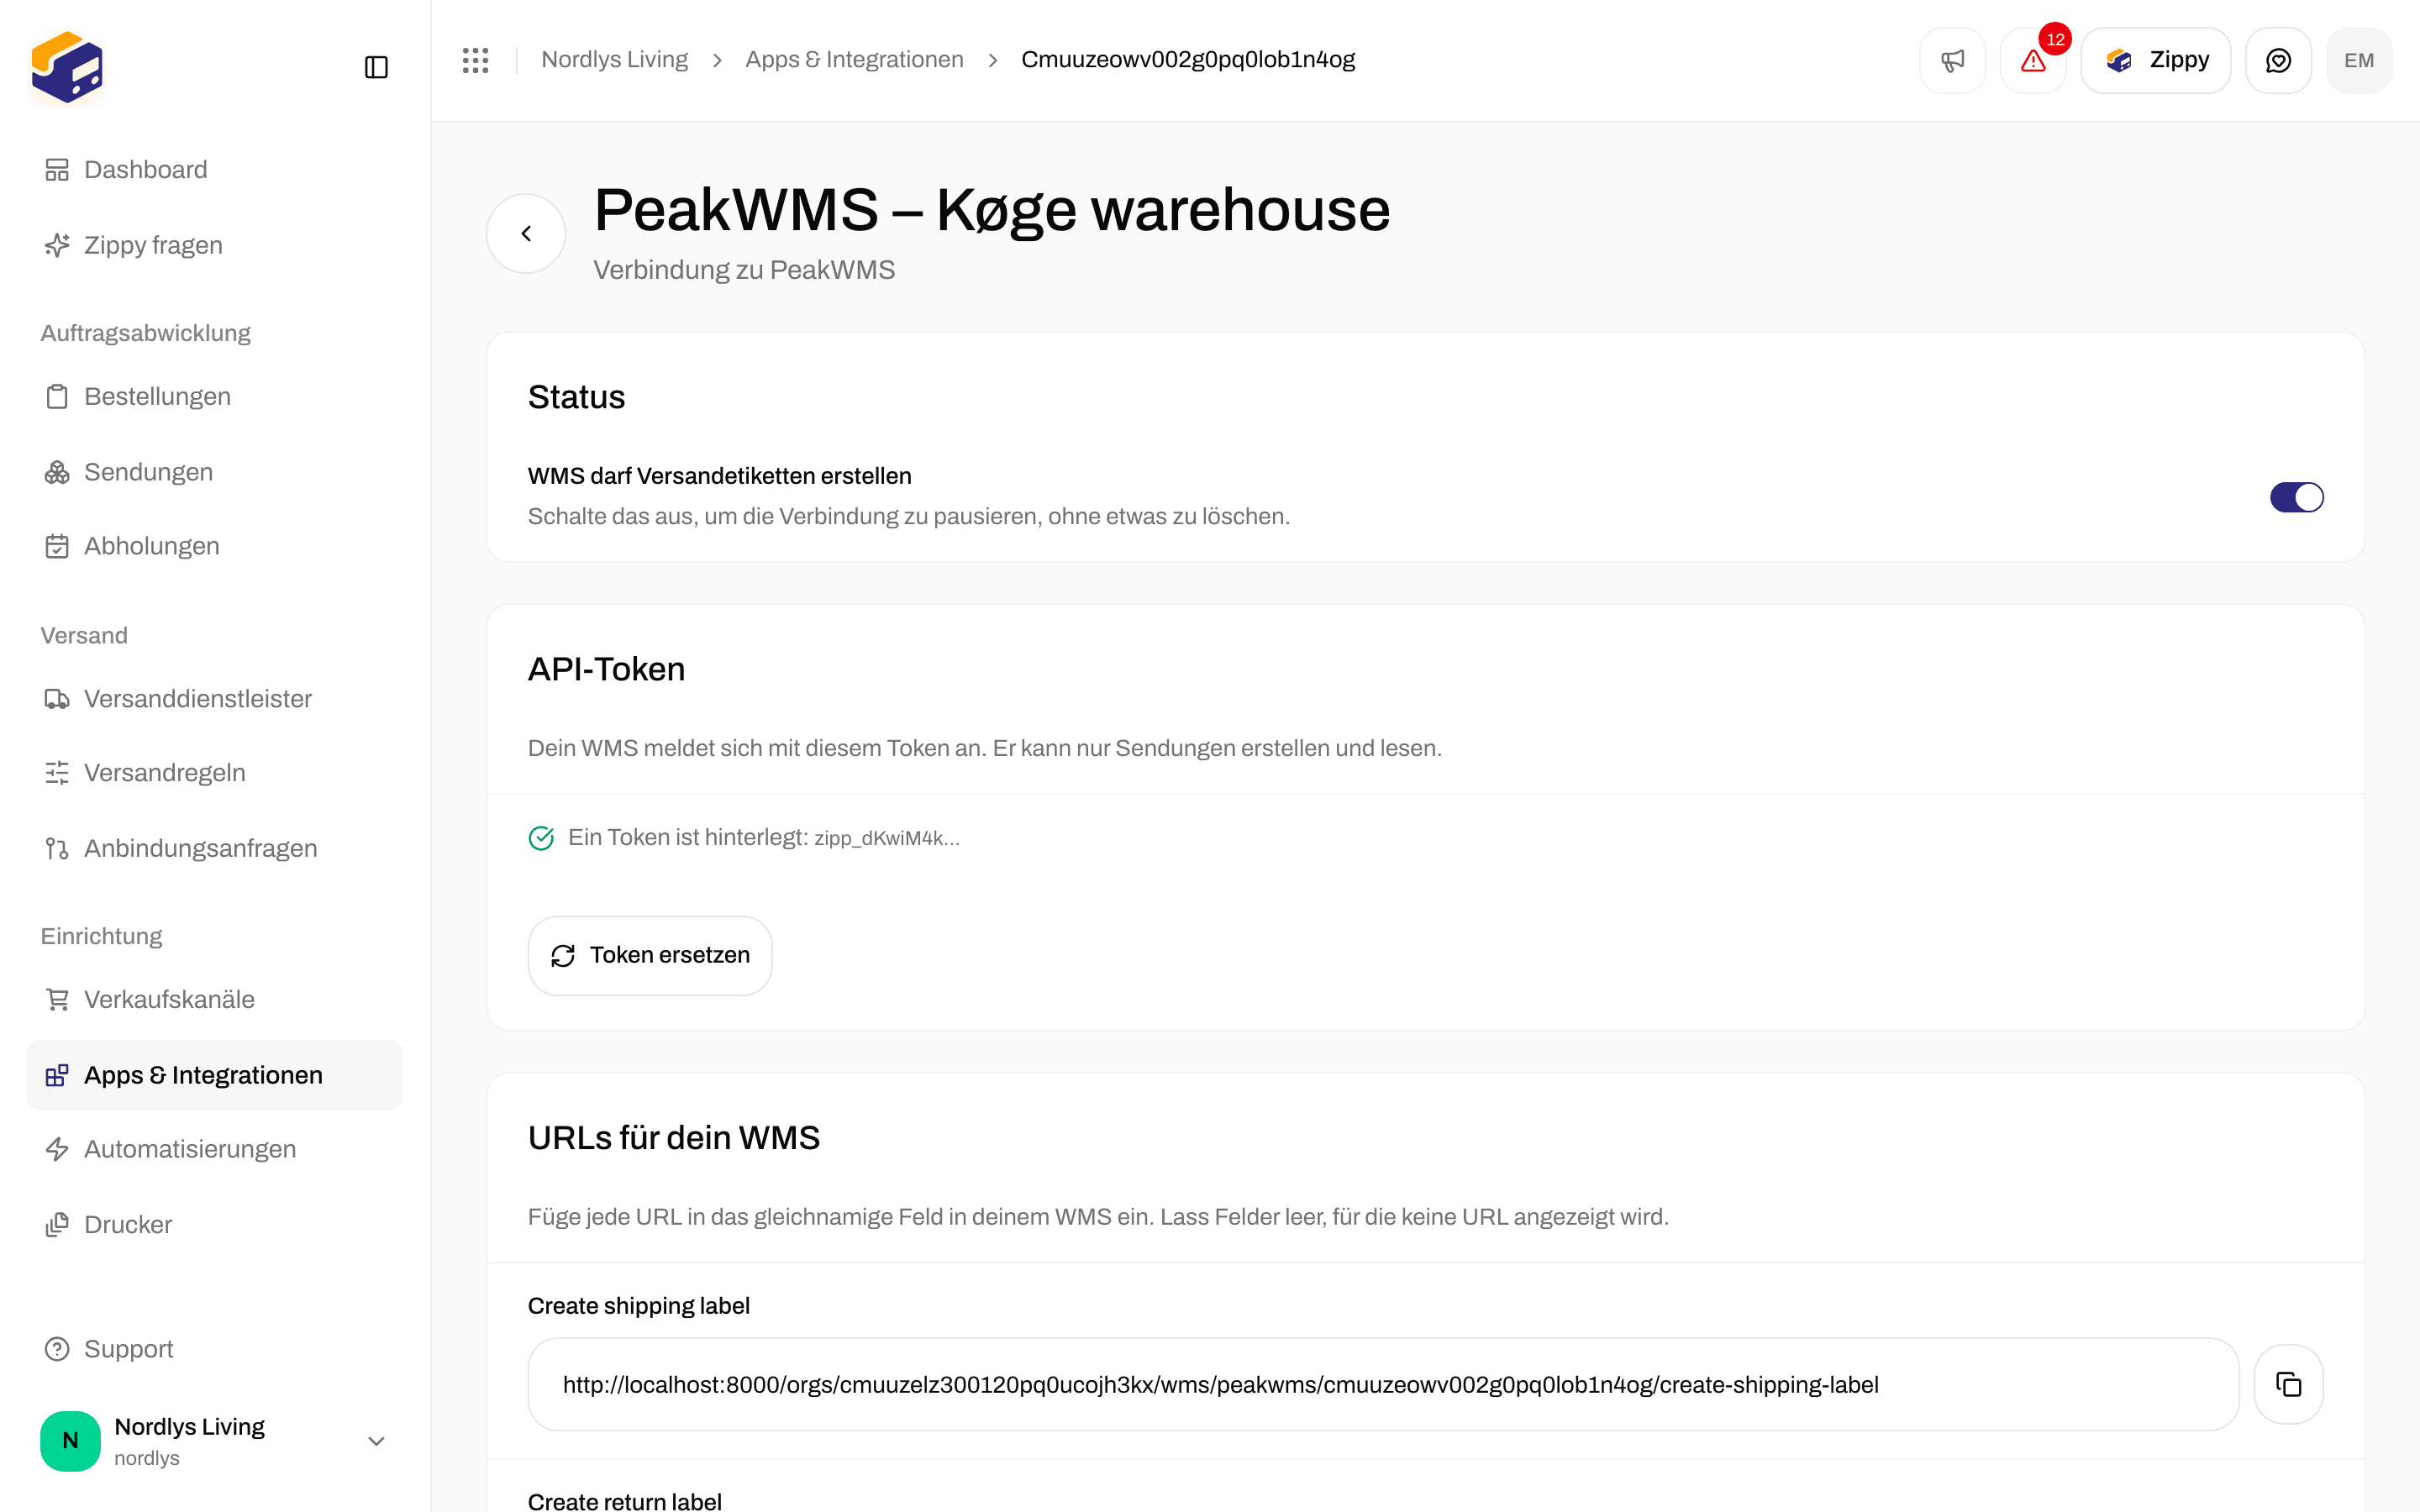Open alerts with 12 notifications

coord(2033,60)
